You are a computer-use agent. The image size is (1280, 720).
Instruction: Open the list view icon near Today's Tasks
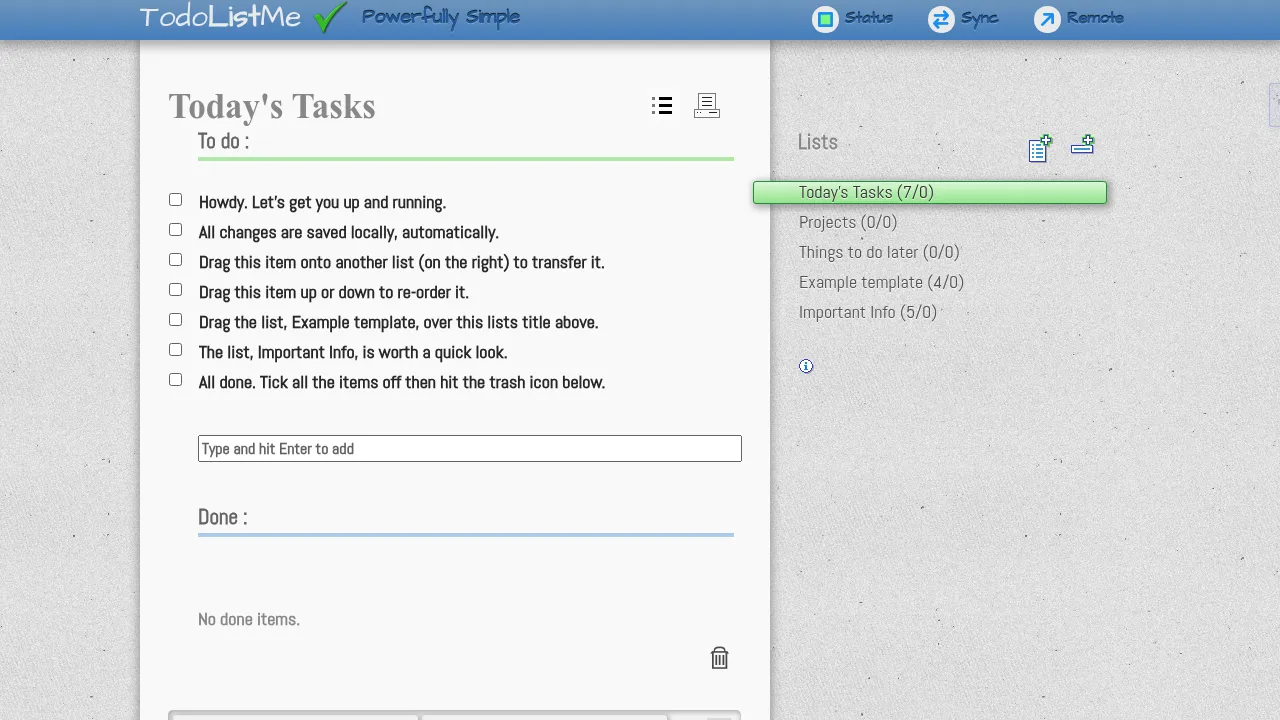click(x=662, y=105)
